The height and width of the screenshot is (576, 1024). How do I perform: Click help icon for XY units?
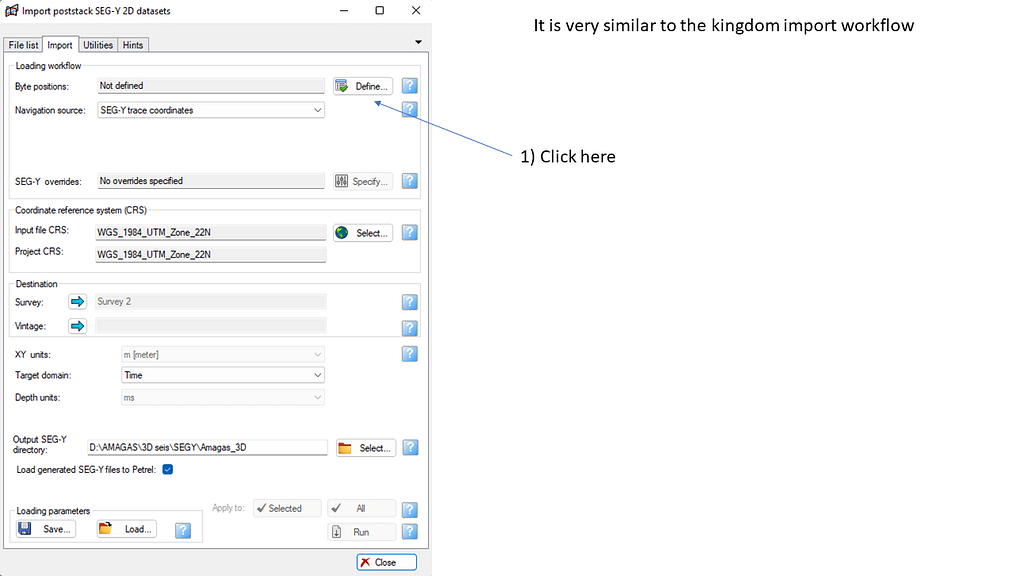click(x=409, y=354)
